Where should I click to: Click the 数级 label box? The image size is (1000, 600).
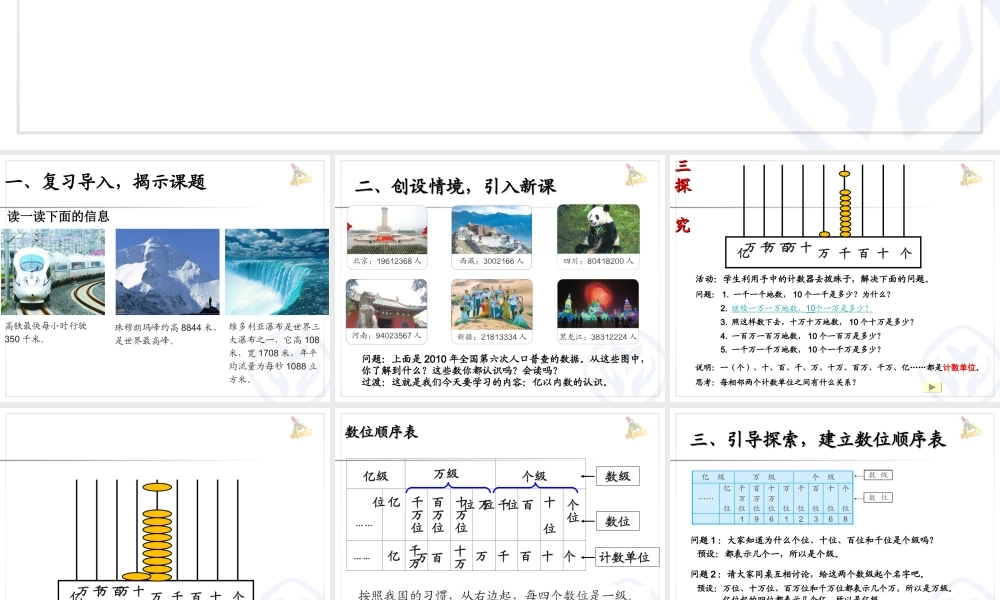point(617,476)
